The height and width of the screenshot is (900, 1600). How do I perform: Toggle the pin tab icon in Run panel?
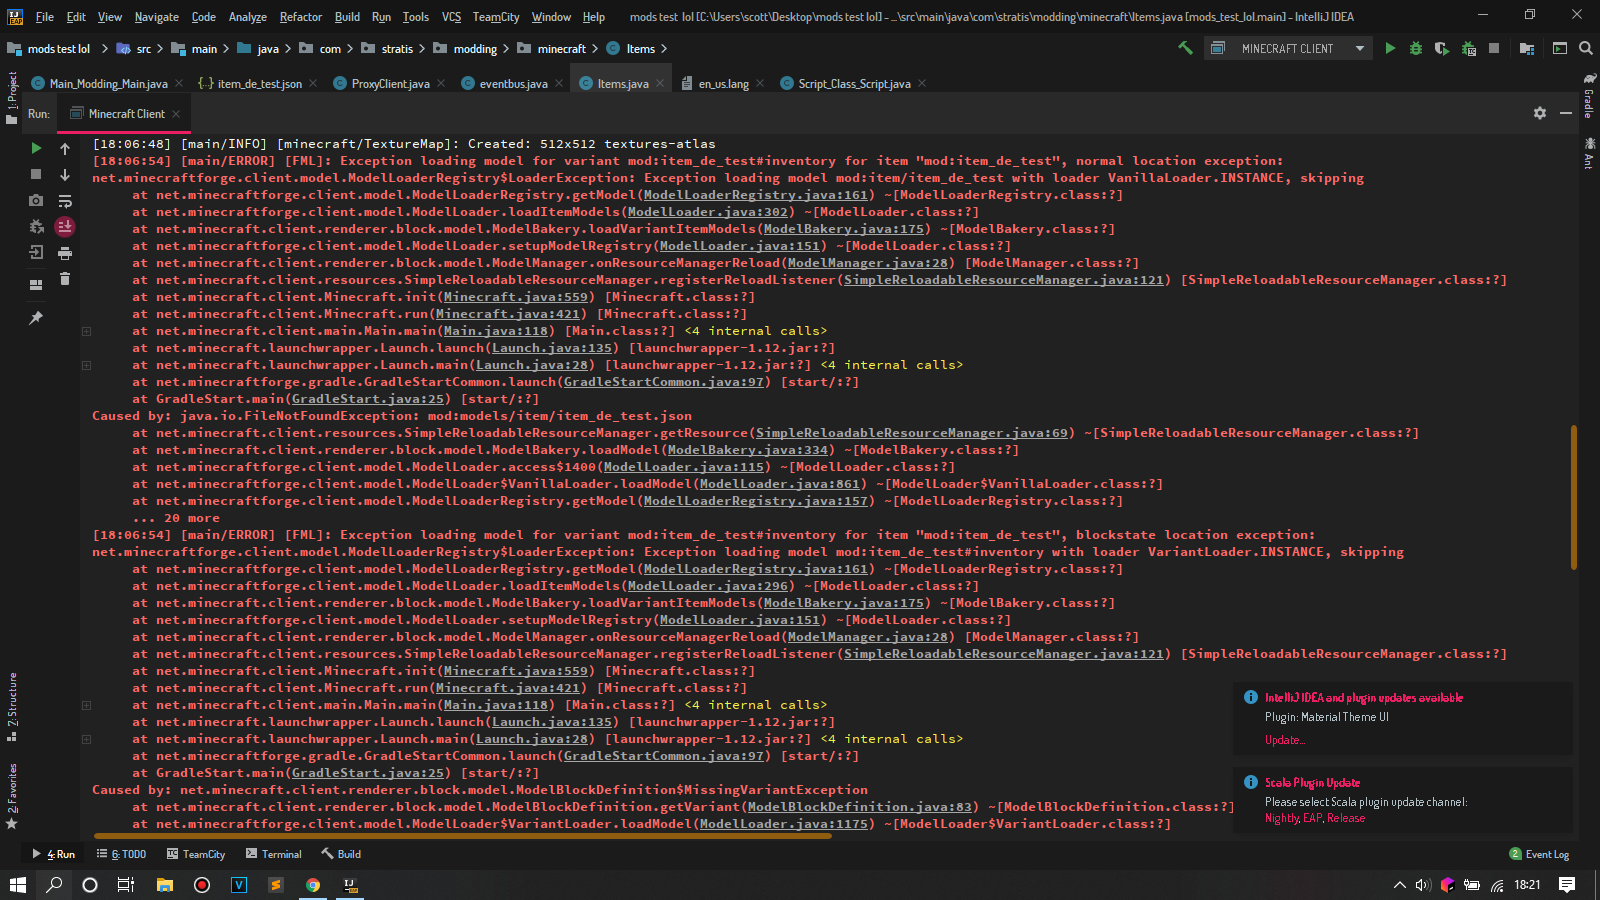(36, 318)
